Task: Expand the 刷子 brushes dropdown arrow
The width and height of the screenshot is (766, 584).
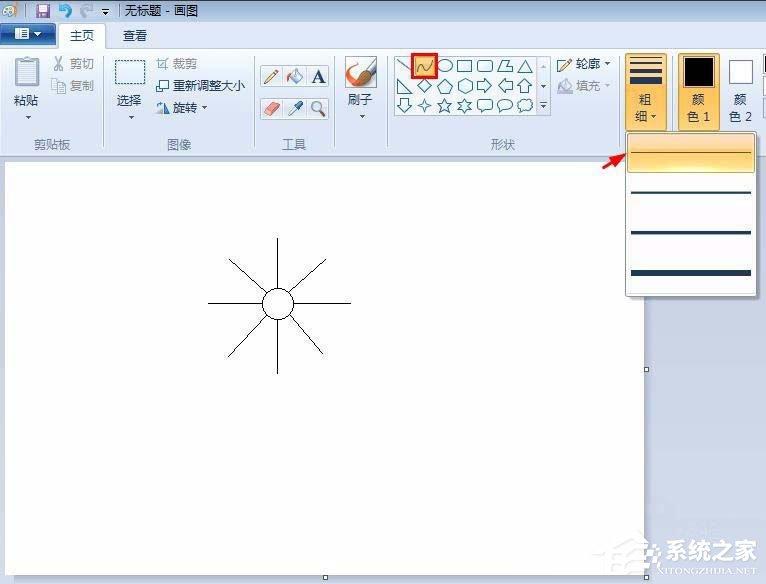Action: (x=362, y=116)
